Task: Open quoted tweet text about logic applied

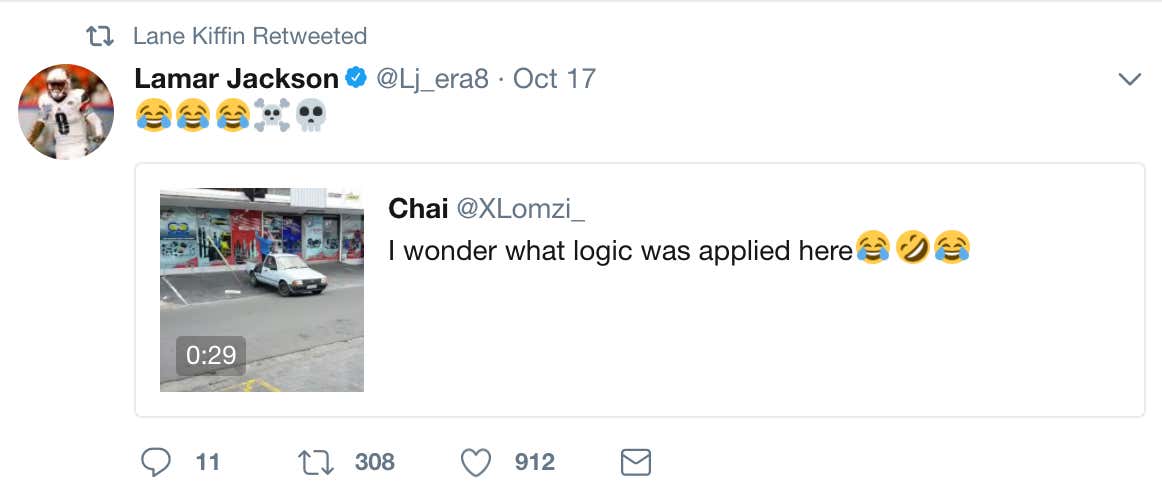Action: [x=620, y=250]
